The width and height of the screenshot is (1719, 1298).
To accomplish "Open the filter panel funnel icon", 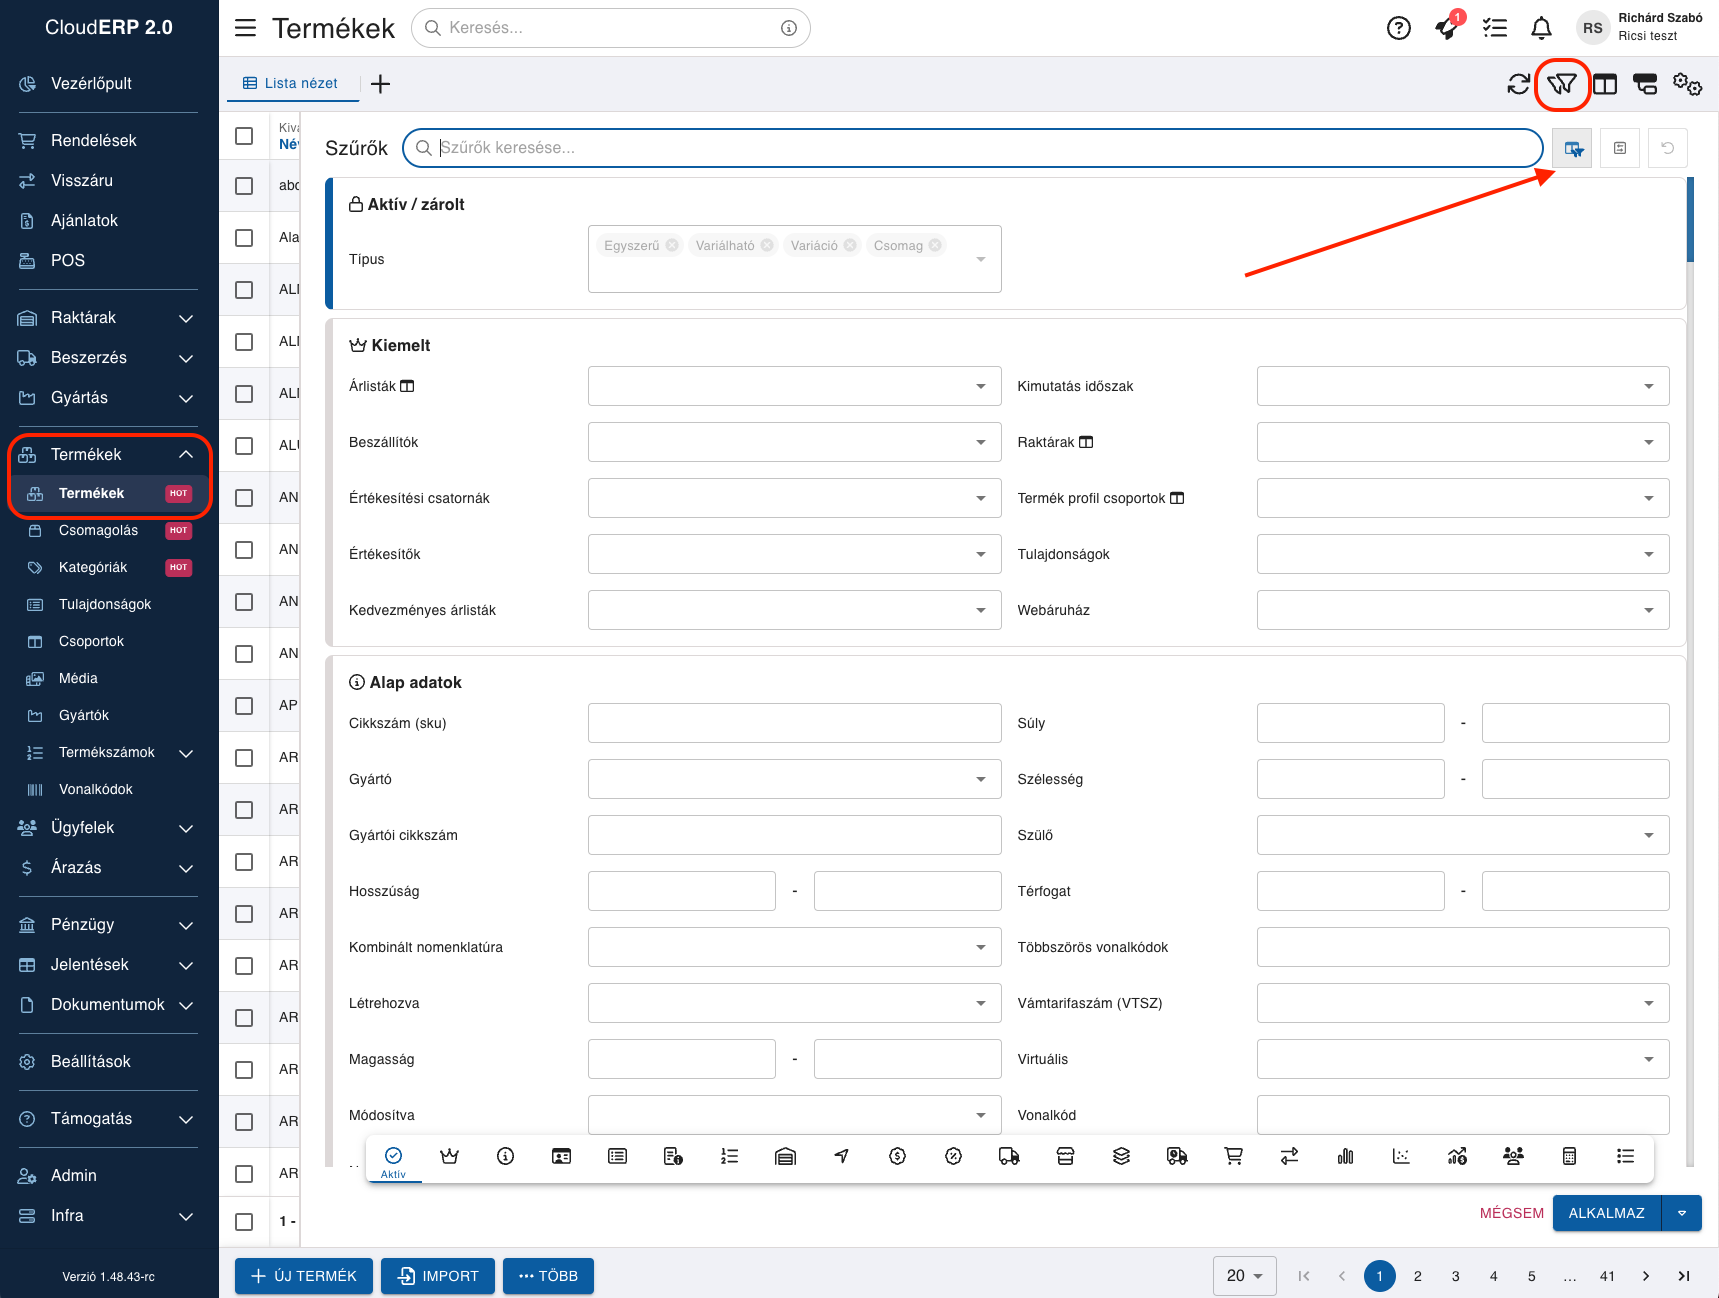I will point(1562,85).
